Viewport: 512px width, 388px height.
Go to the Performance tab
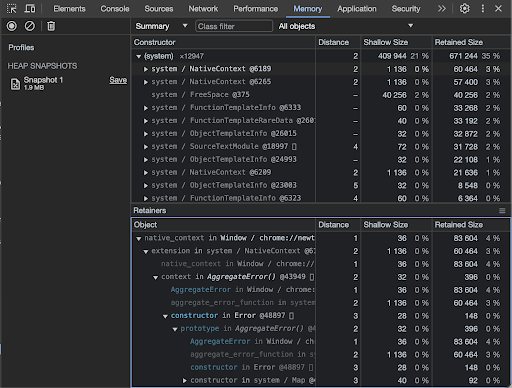click(256, 9)
